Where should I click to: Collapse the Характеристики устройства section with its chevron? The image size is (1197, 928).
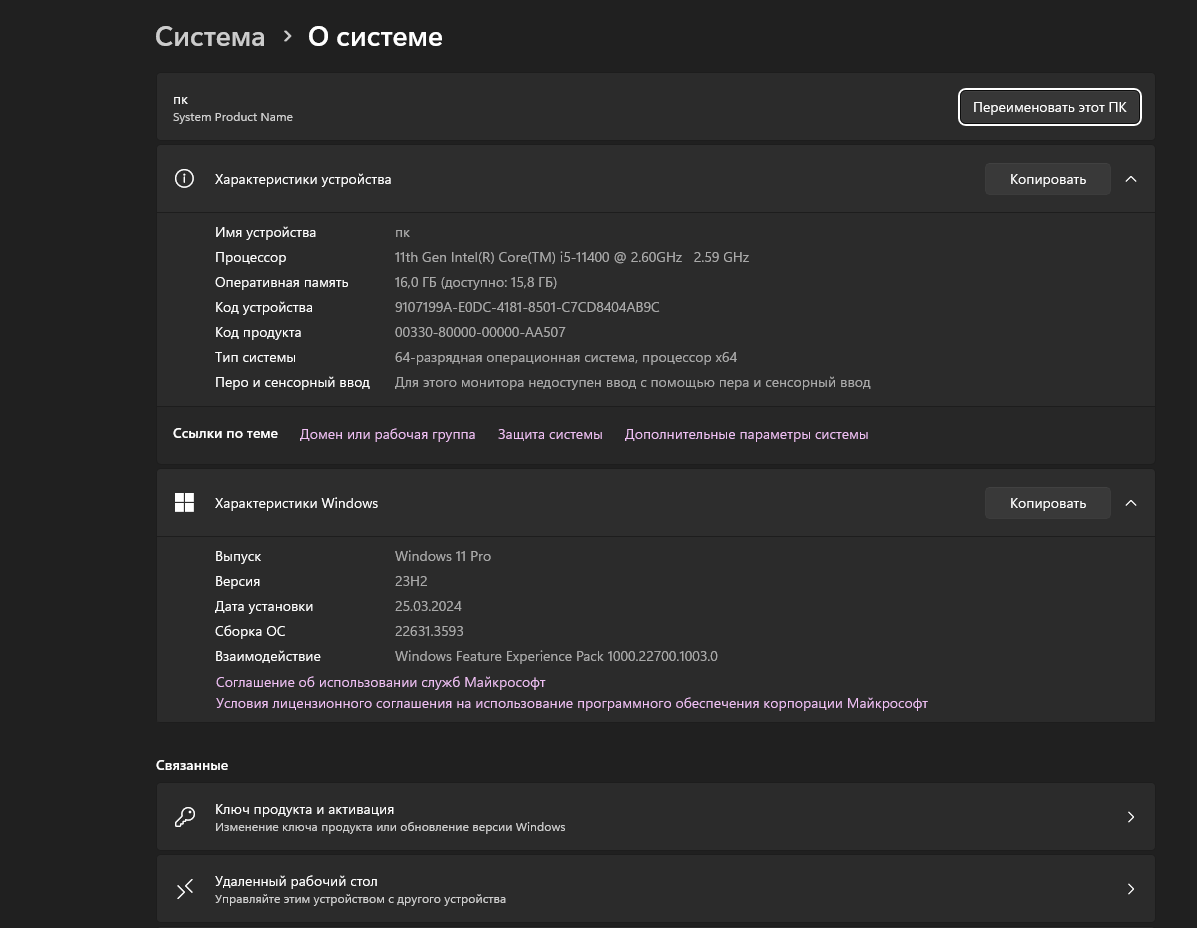coord(1131,179)
